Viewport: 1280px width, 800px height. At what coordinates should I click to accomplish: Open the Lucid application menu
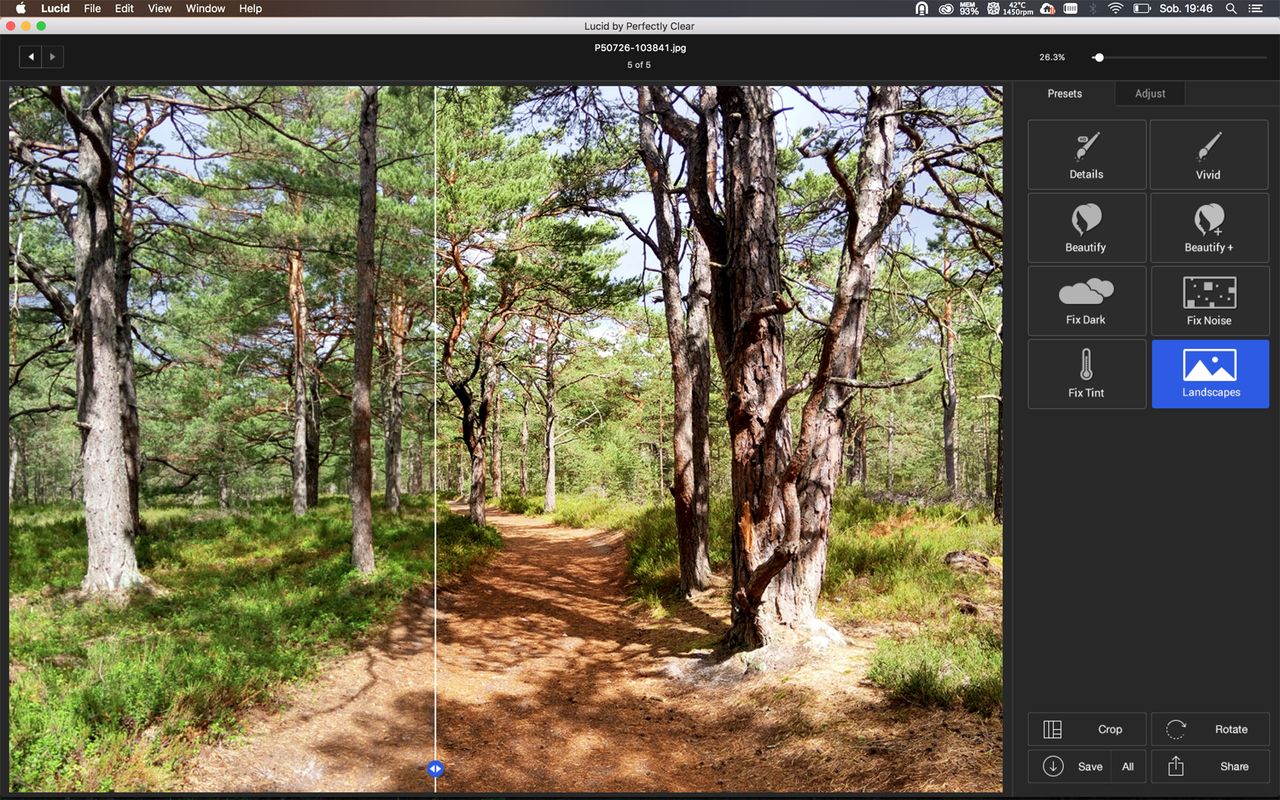(x=56, y=8)
